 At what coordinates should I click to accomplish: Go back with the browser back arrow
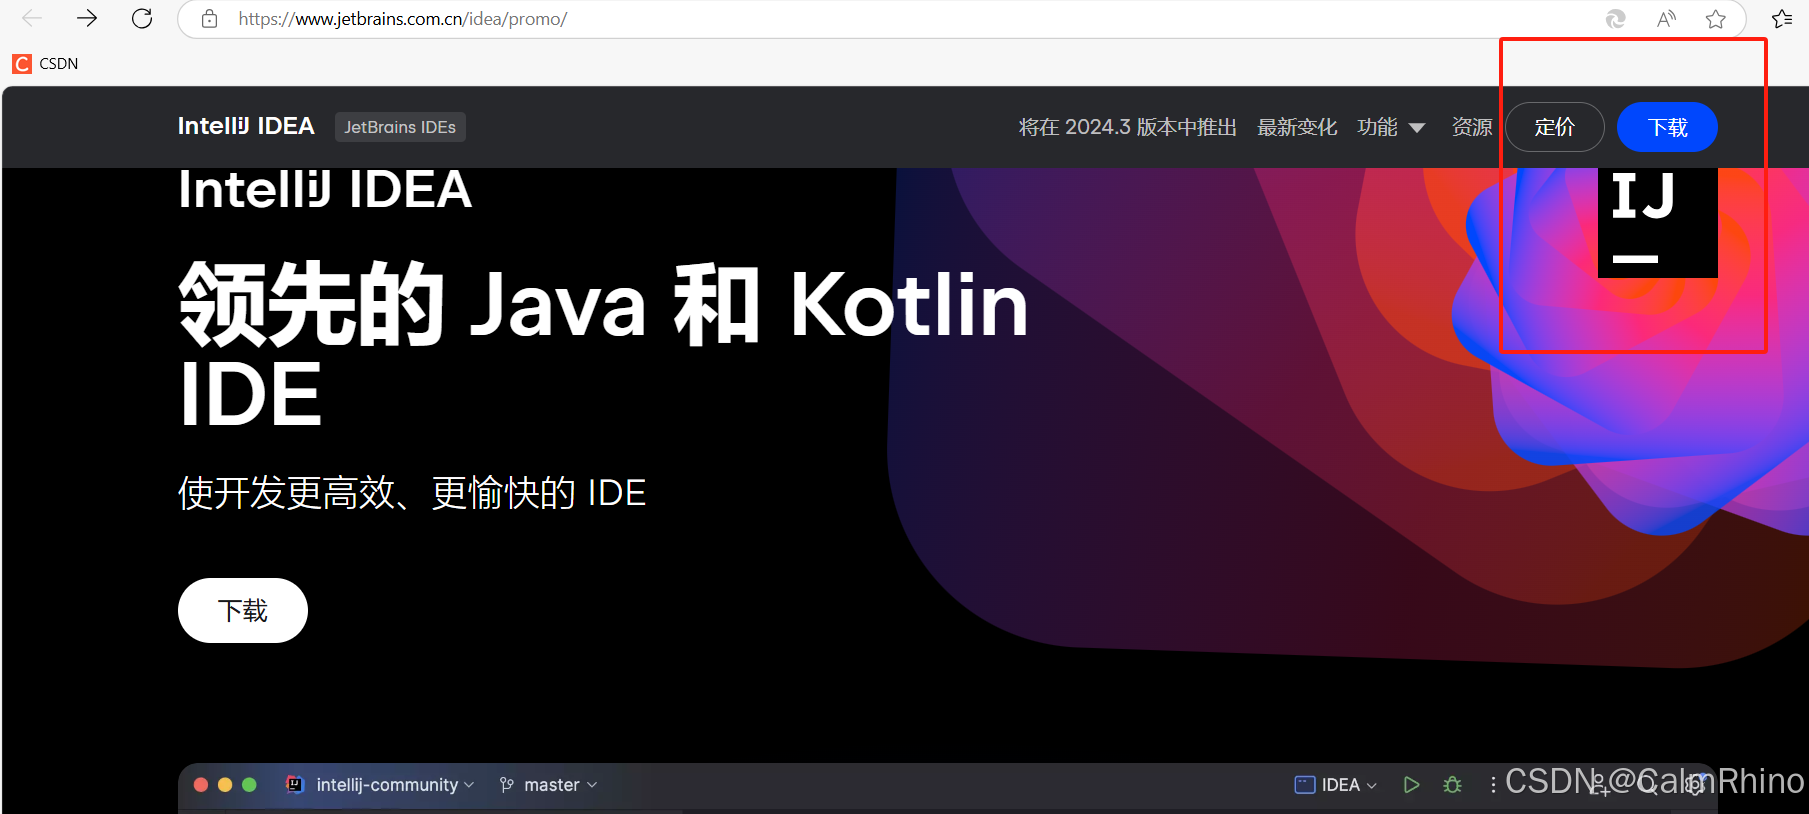coord(32,18)
